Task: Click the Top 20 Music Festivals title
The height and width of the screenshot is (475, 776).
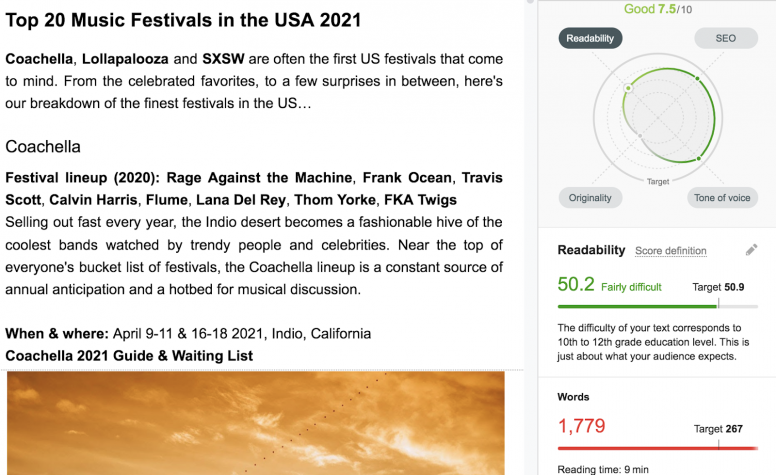Action: [183, 20]
